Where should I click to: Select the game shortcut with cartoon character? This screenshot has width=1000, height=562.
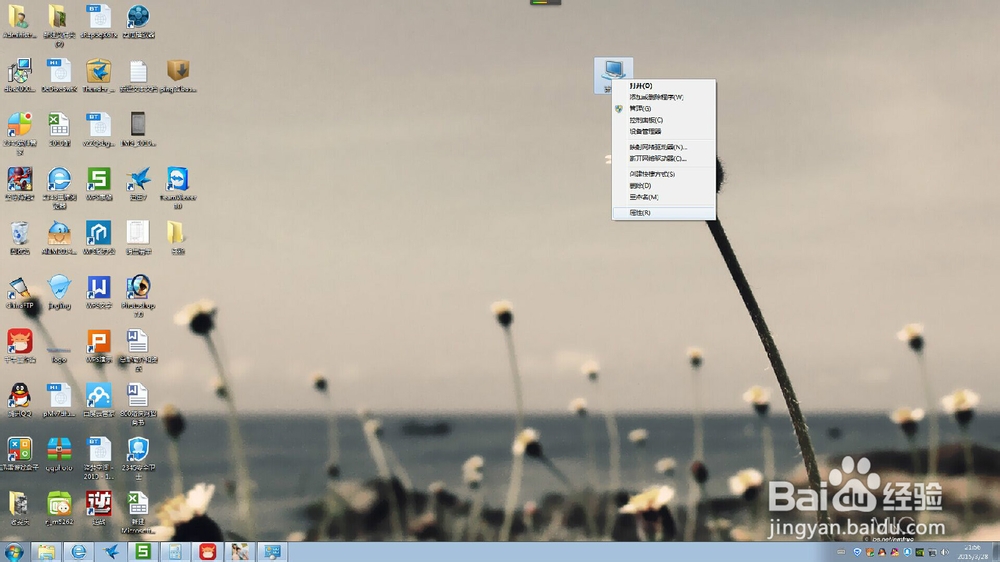coord(19,183)
